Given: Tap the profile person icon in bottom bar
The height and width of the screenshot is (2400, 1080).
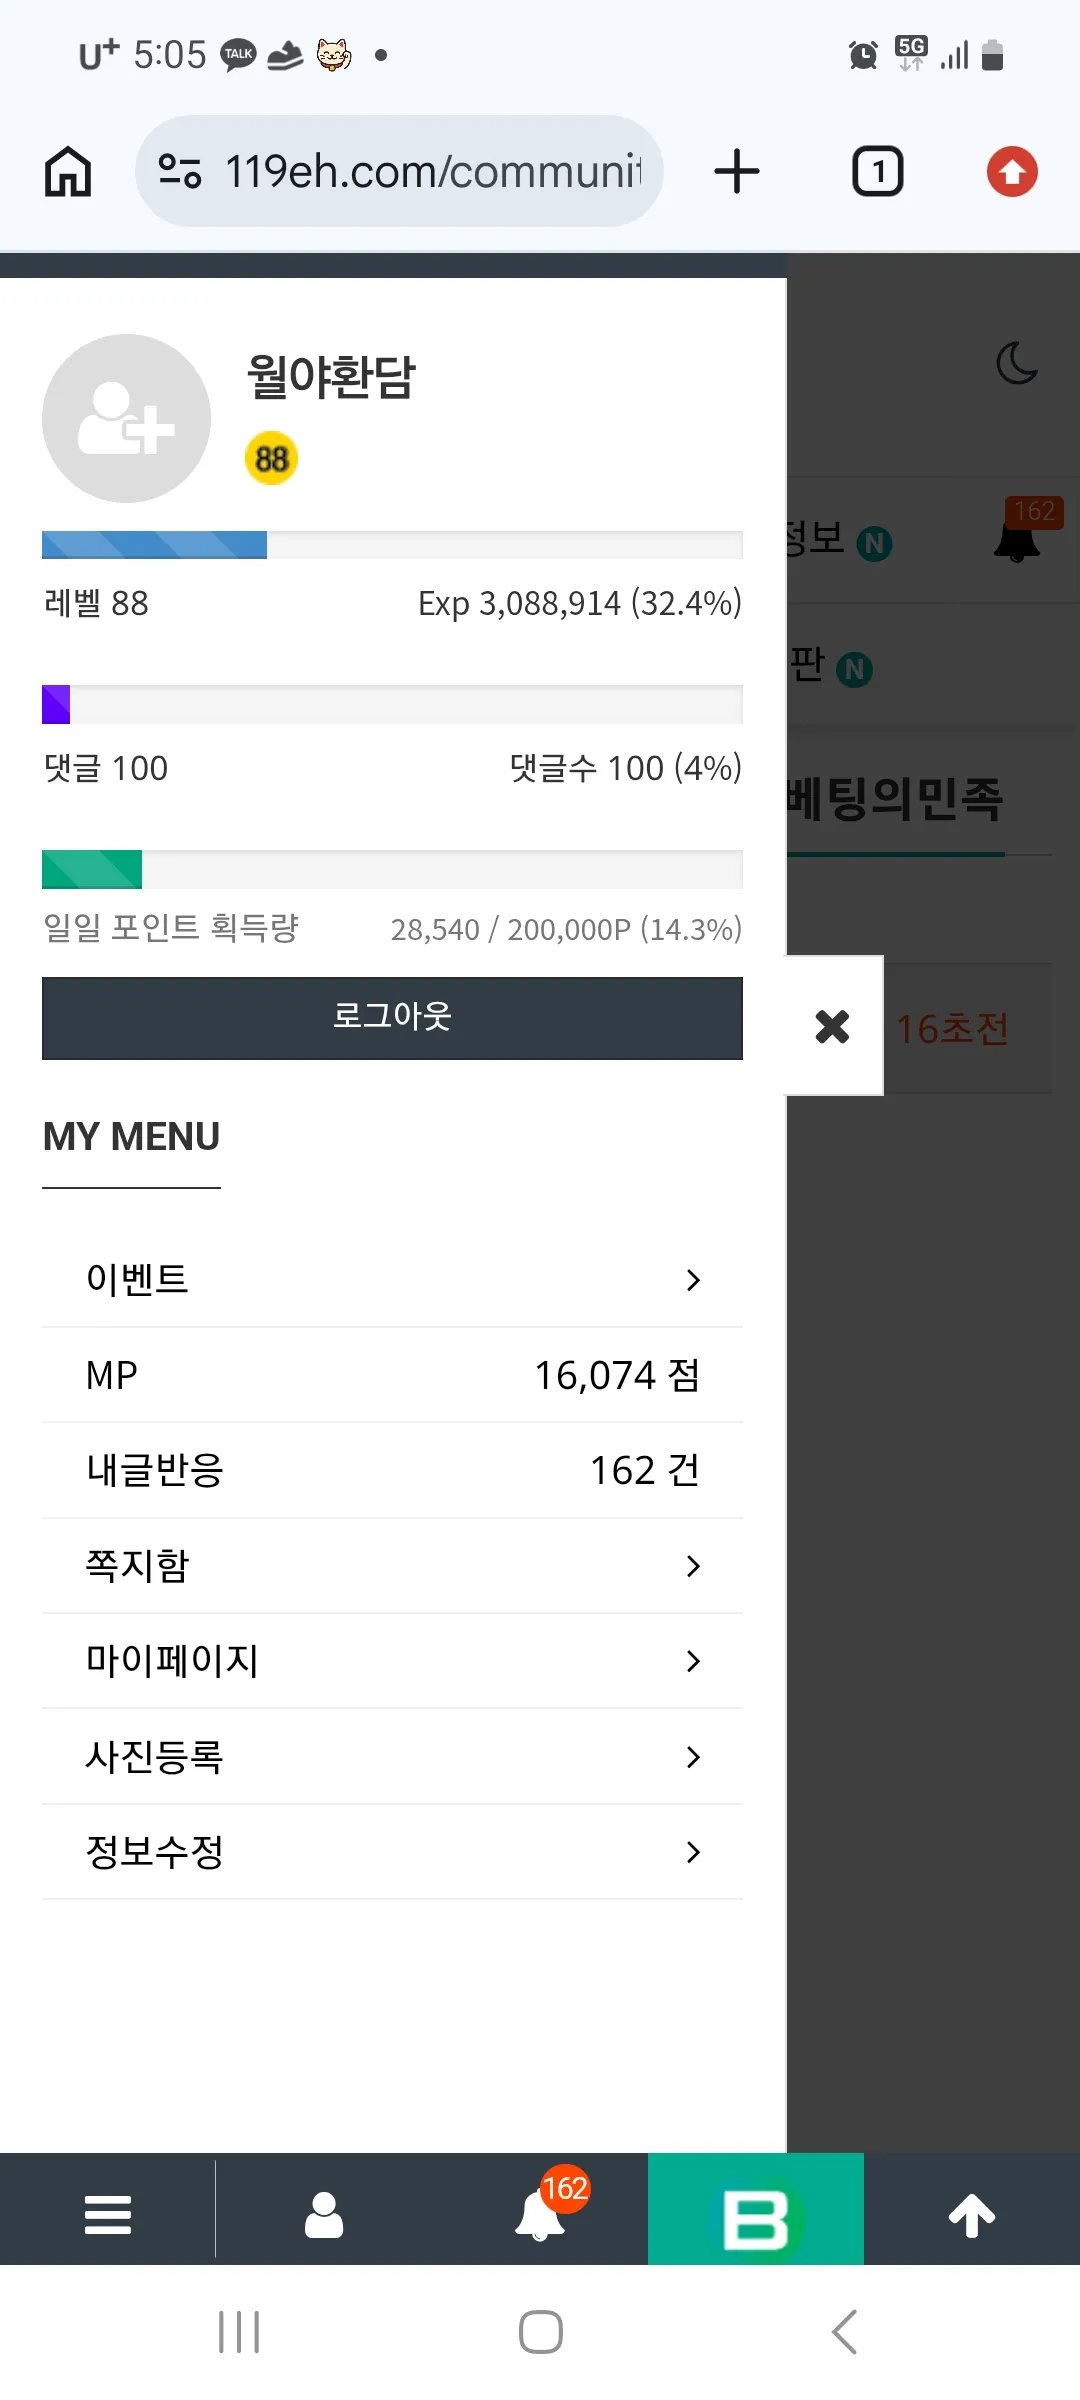Looking at the screenshot, I should (x=324, y=2214).
